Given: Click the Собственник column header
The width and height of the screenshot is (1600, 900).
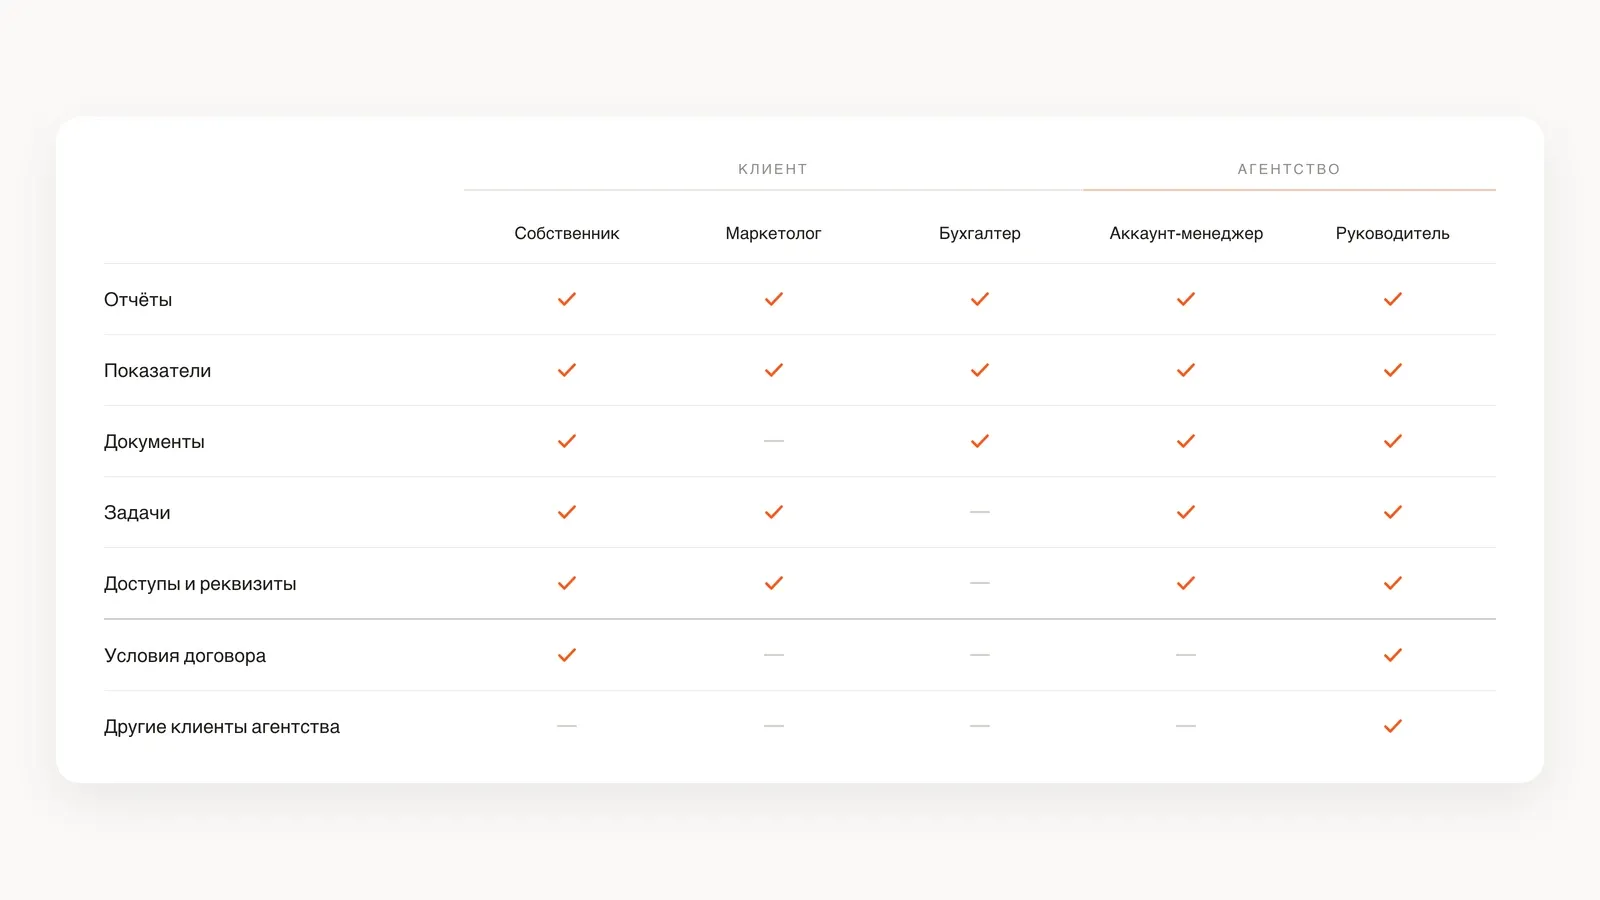Looking at the screenshot, I should coord(567,233).
